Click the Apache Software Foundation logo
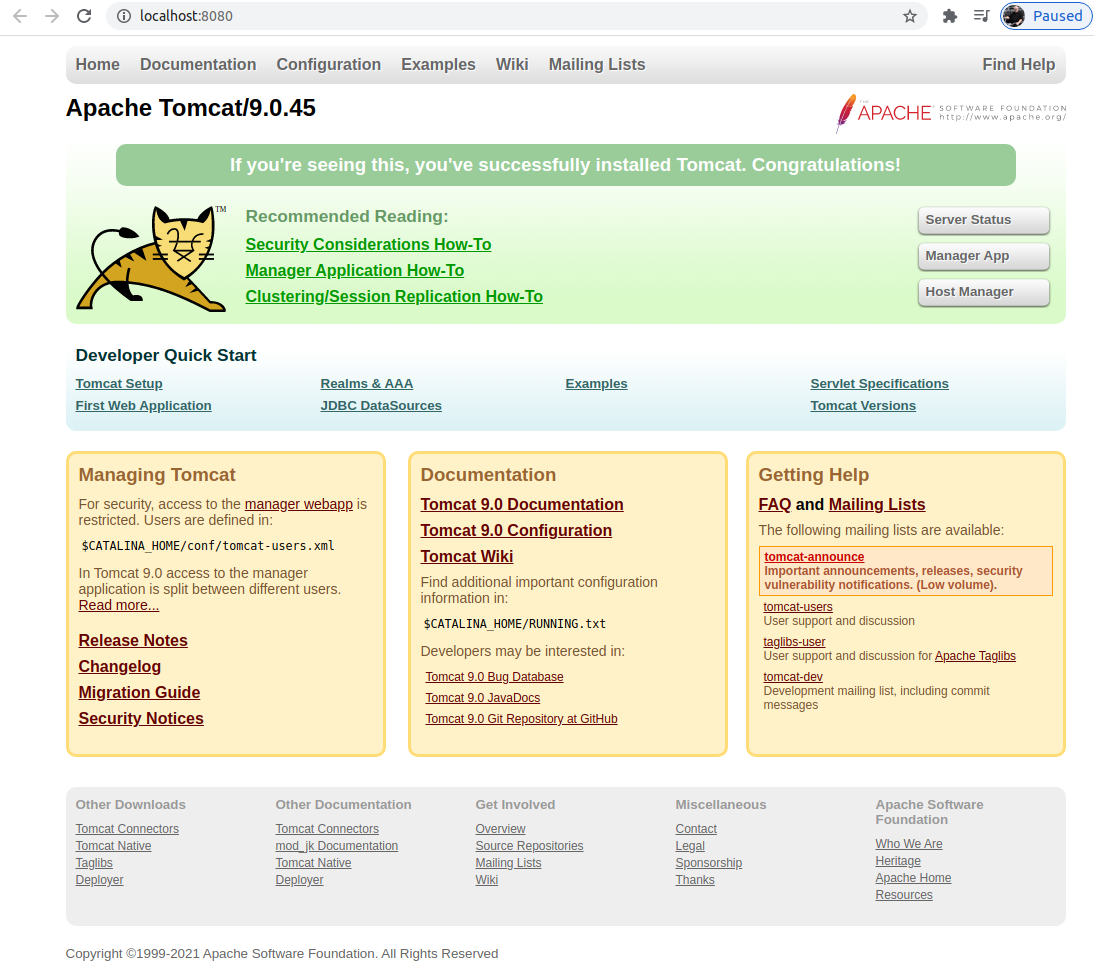This screenshot has width=1094, height=969. coord(951,113)
